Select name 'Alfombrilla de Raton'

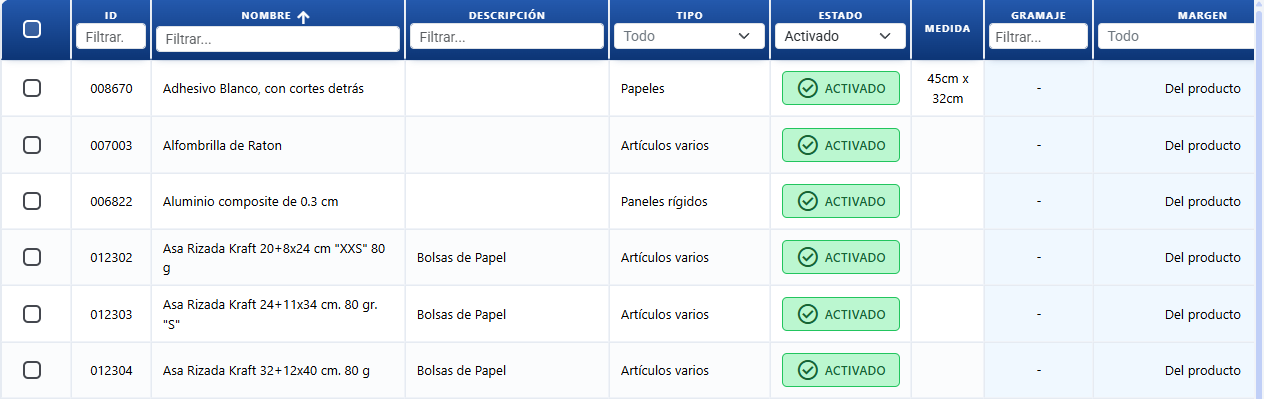click(x=222, y=145)
